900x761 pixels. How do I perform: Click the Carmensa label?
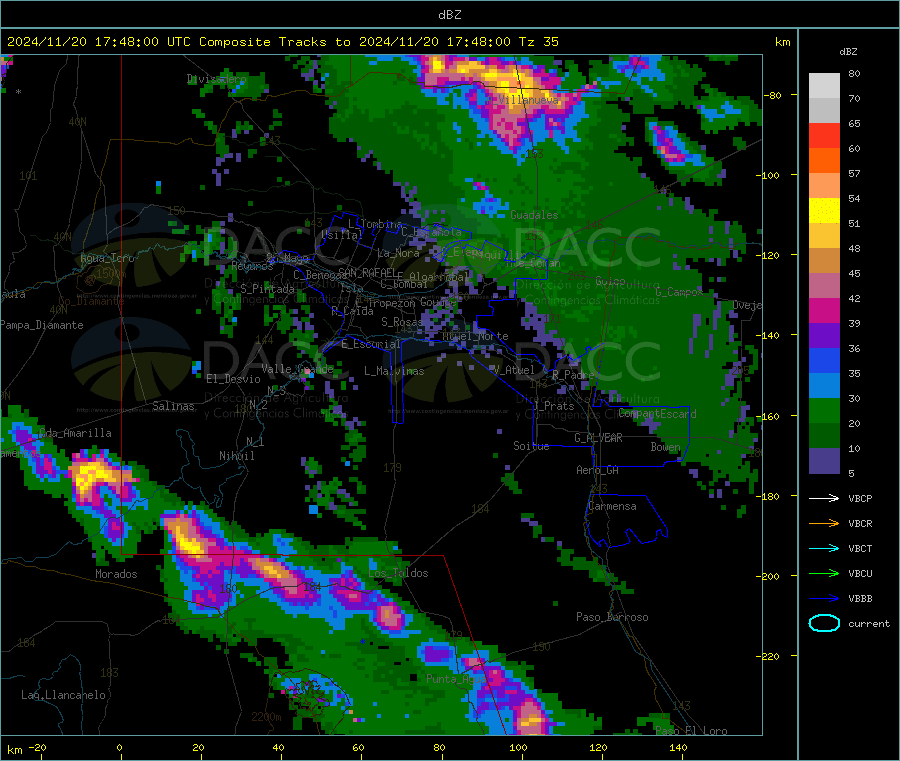612,506
